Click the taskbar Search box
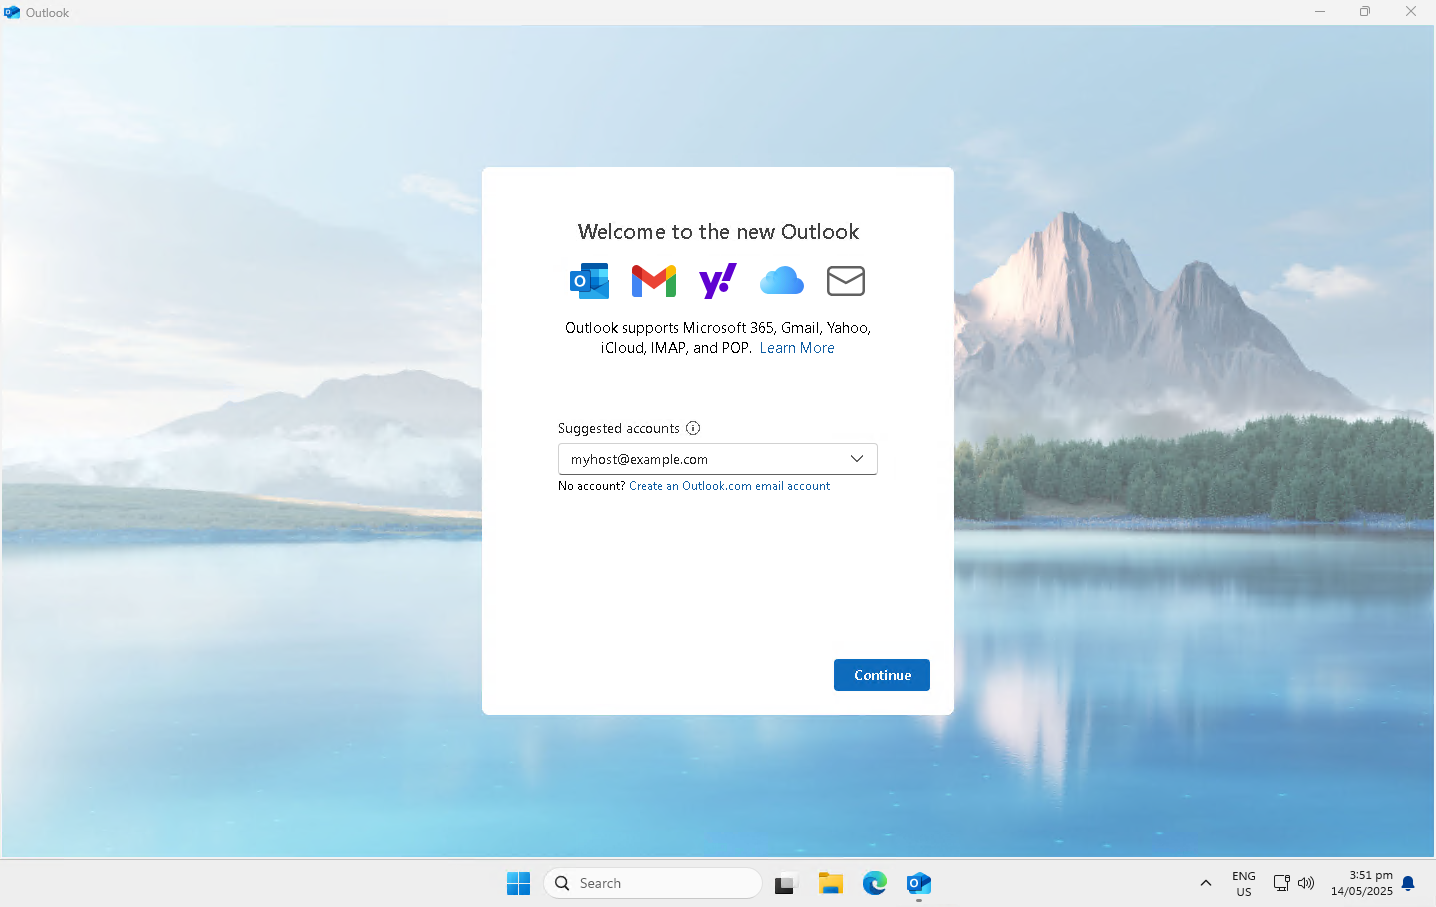This screenshot has height=907, width=1436. tap(652, 883)
